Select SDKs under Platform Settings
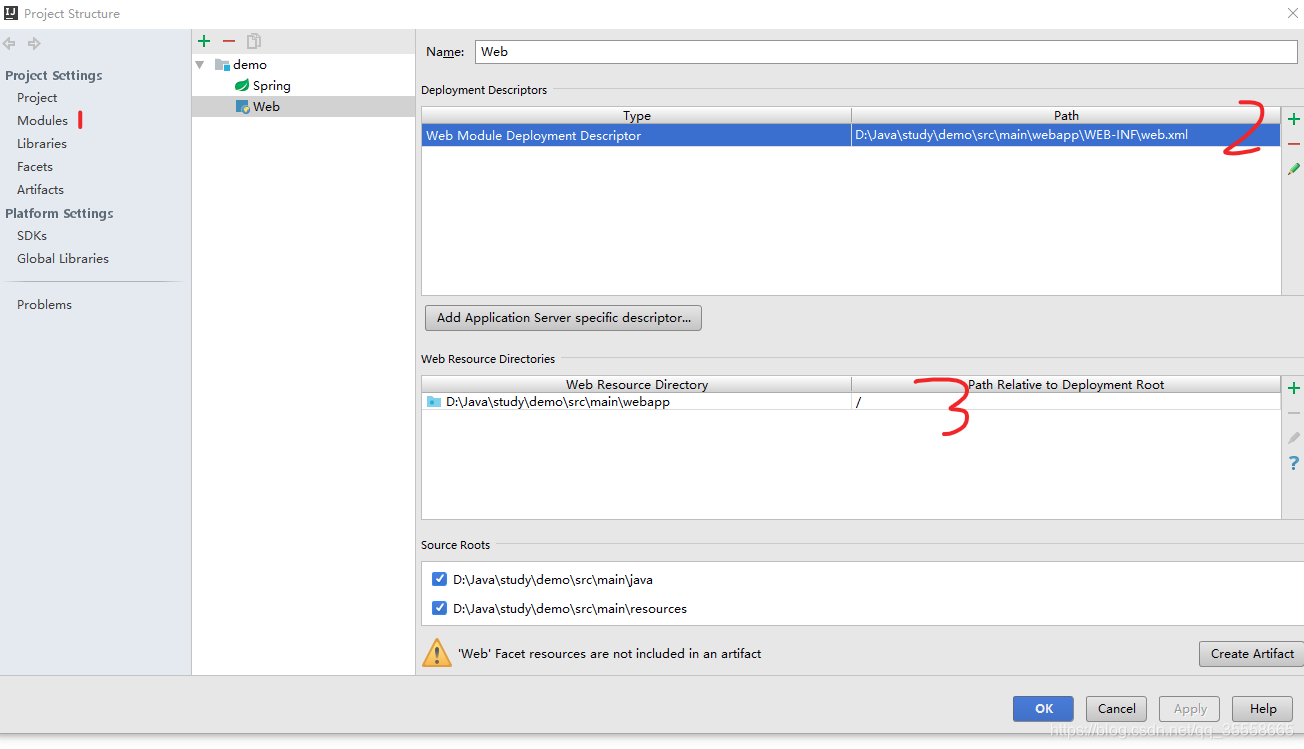 coord(31,235)
